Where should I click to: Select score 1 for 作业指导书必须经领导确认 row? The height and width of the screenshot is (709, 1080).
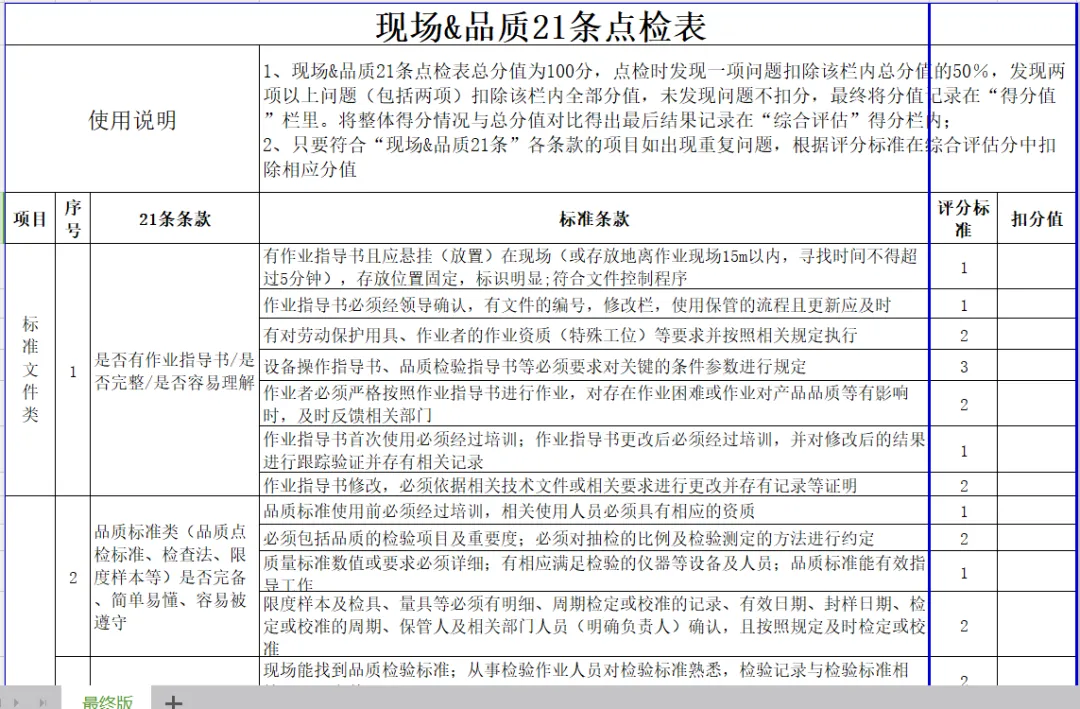(964, 305)
